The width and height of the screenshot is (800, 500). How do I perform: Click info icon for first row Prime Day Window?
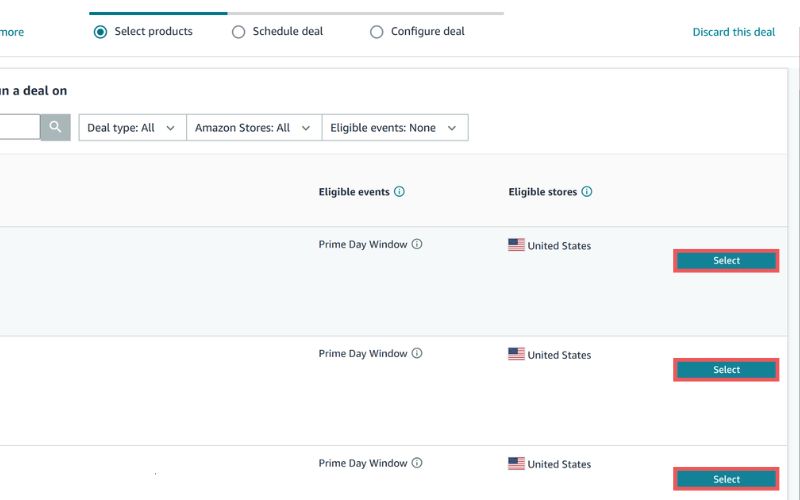click(417, 244)
